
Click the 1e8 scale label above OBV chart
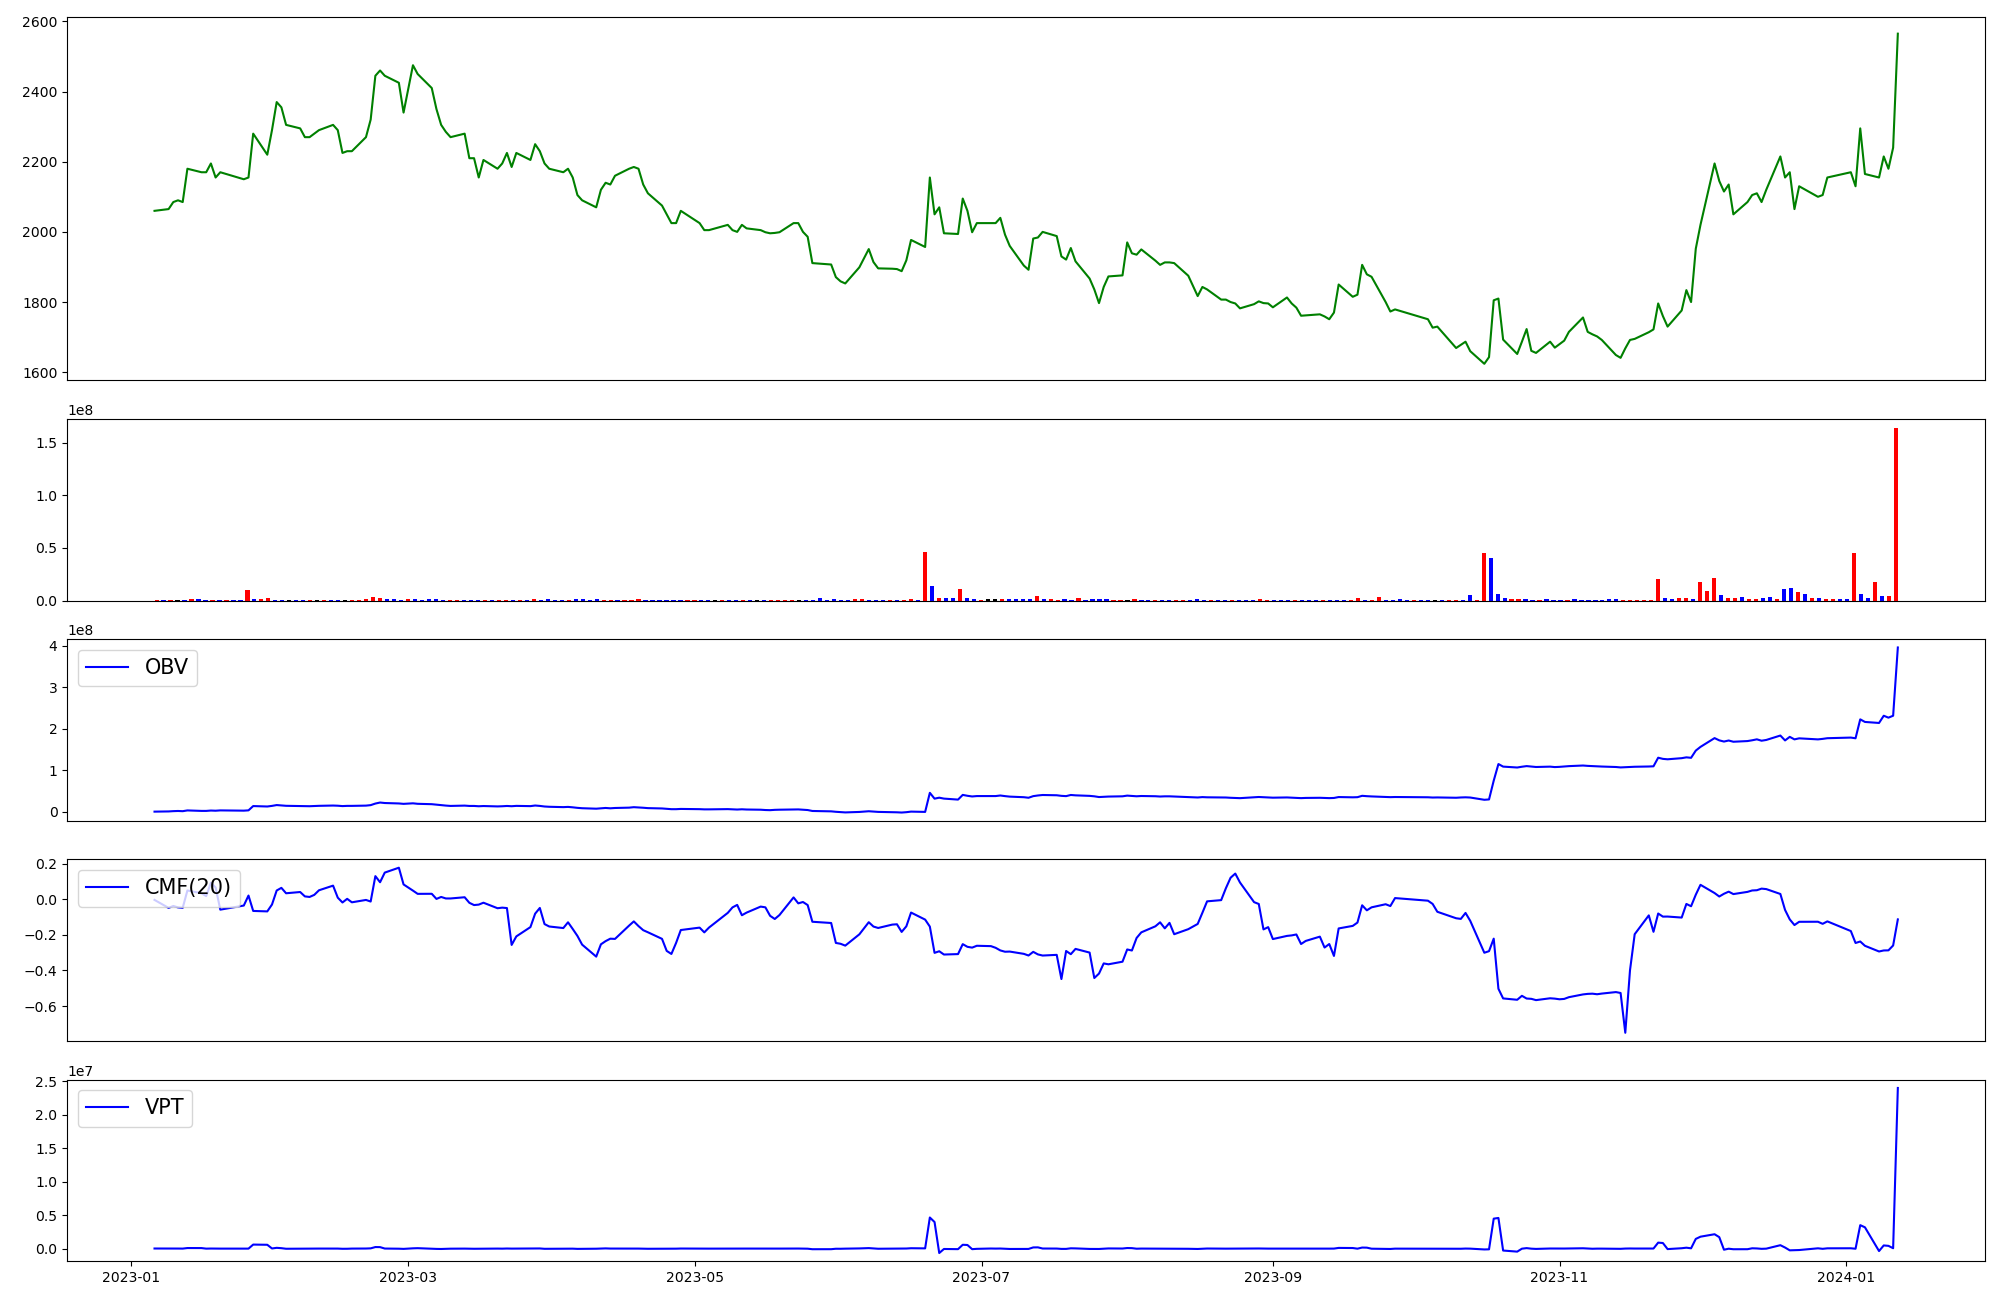pyautogui.click(x=82, y=630)
